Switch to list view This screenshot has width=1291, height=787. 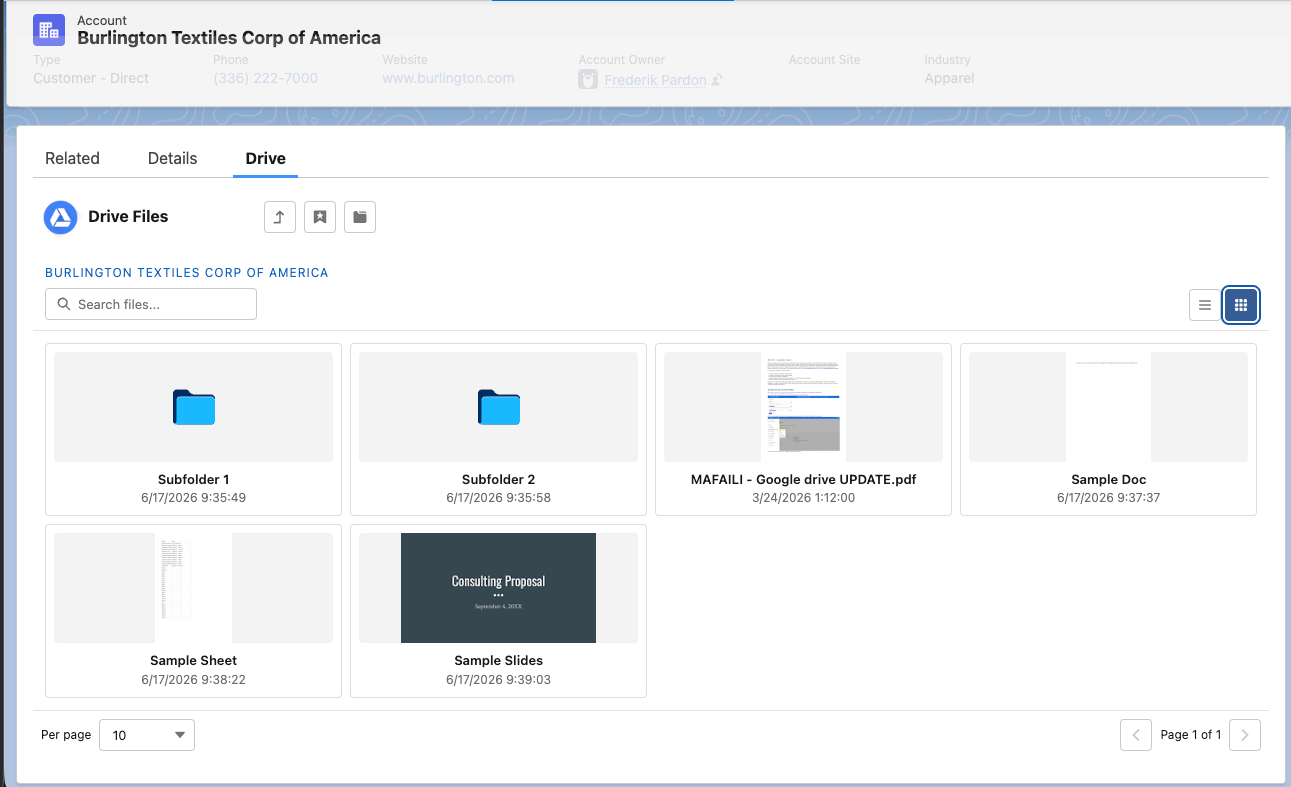pyautogui.click(x=1205, y=305)
